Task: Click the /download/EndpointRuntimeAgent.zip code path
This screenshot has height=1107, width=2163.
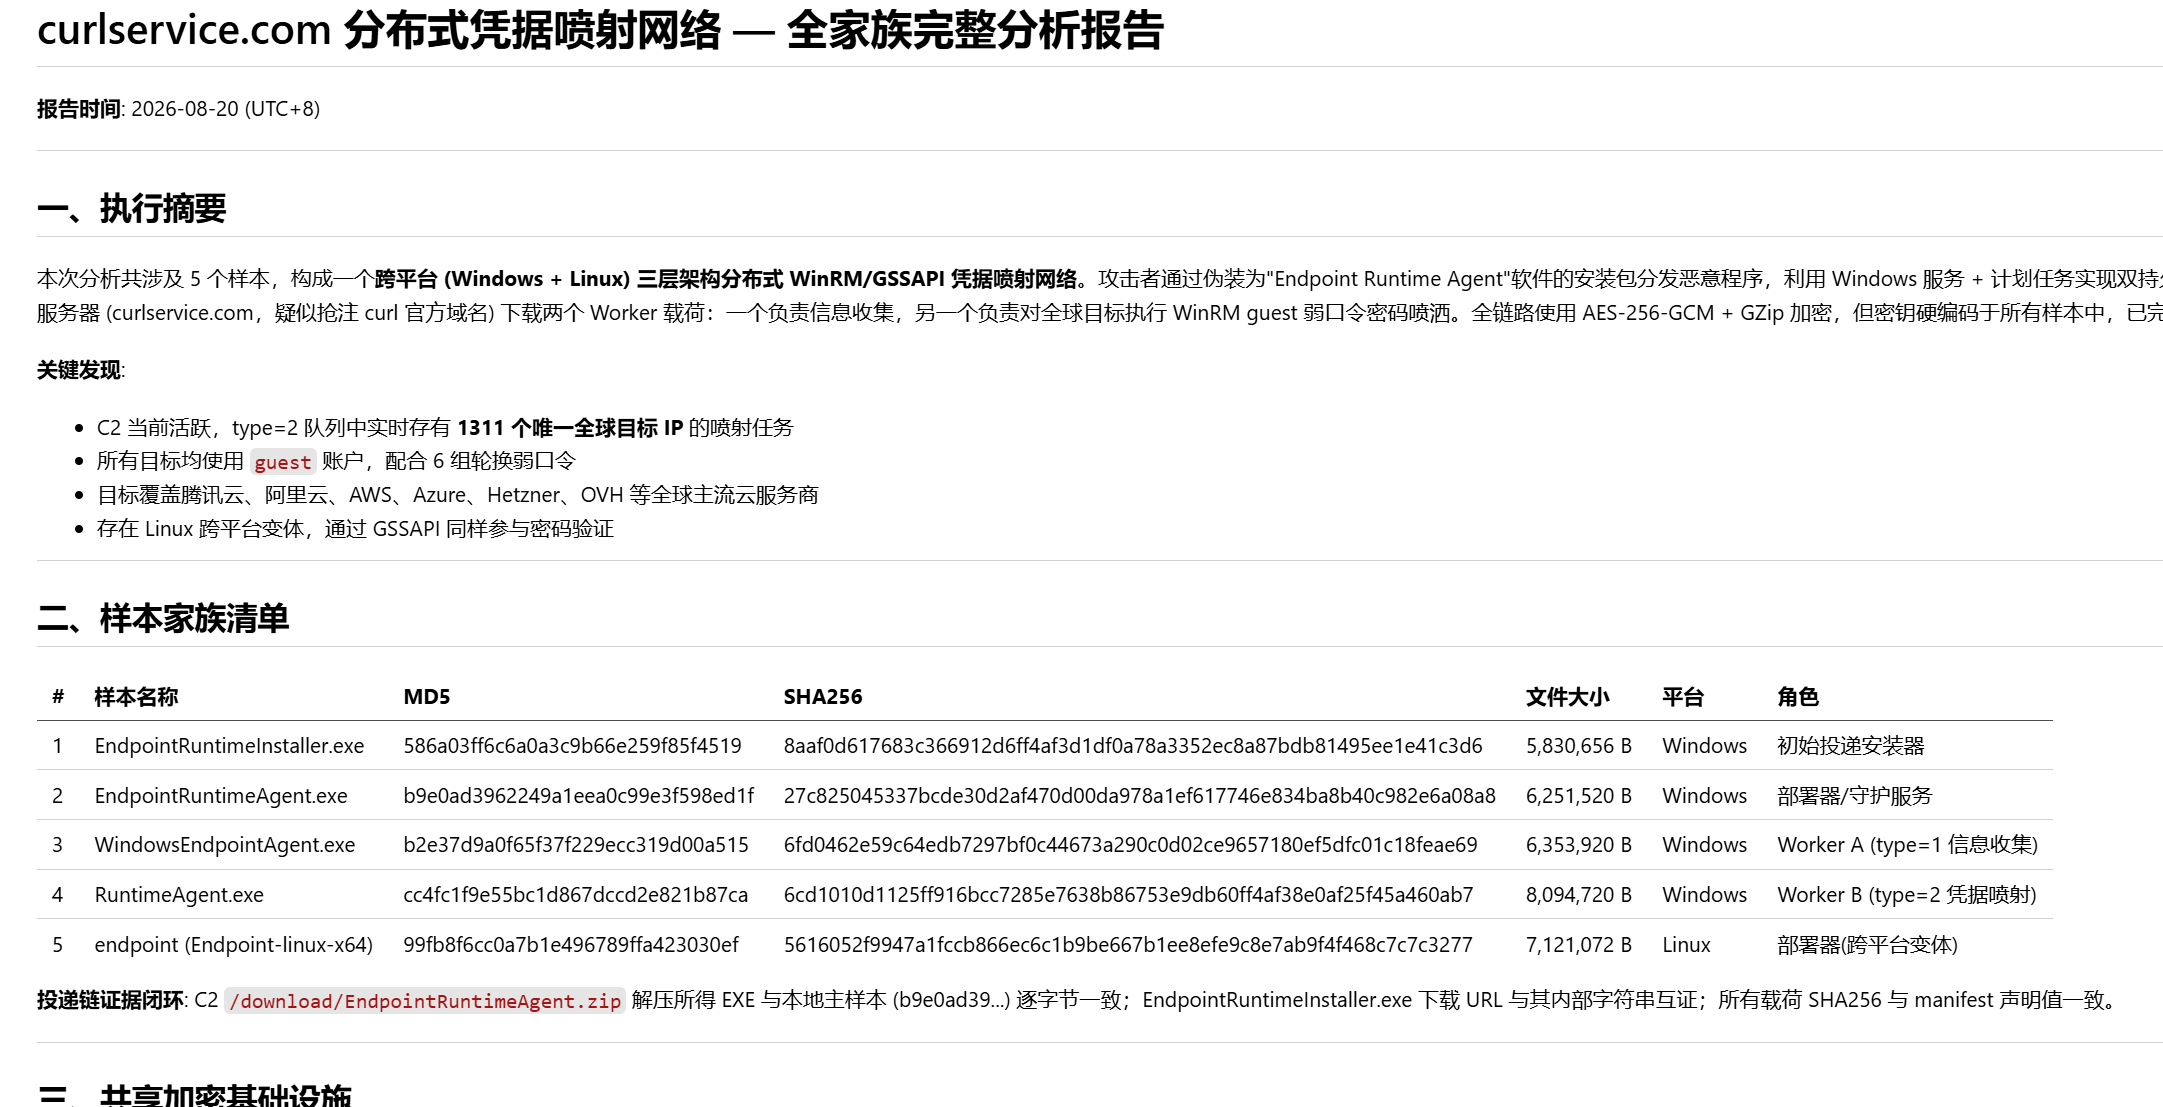Action: click(x=425, y=1001)
